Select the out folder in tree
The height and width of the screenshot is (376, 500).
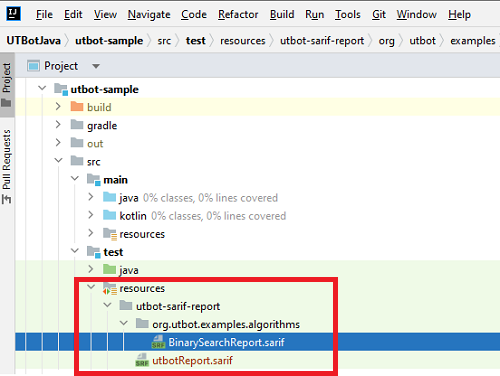tap(95, 144)
